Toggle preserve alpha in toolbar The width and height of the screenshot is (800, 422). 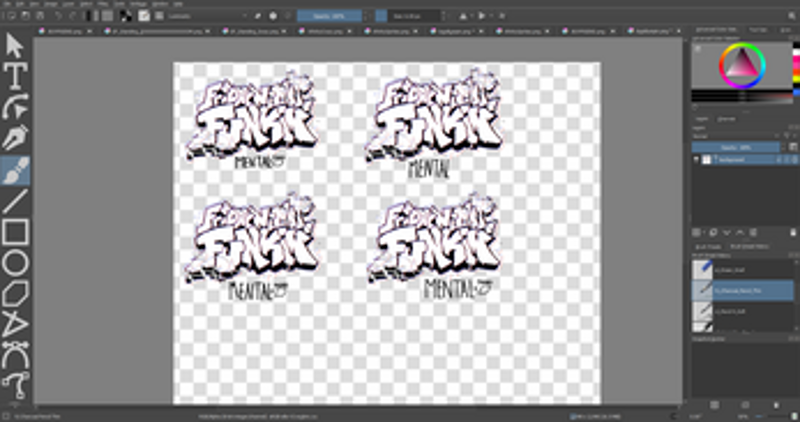pyautogui.click(x=273, y=16)
